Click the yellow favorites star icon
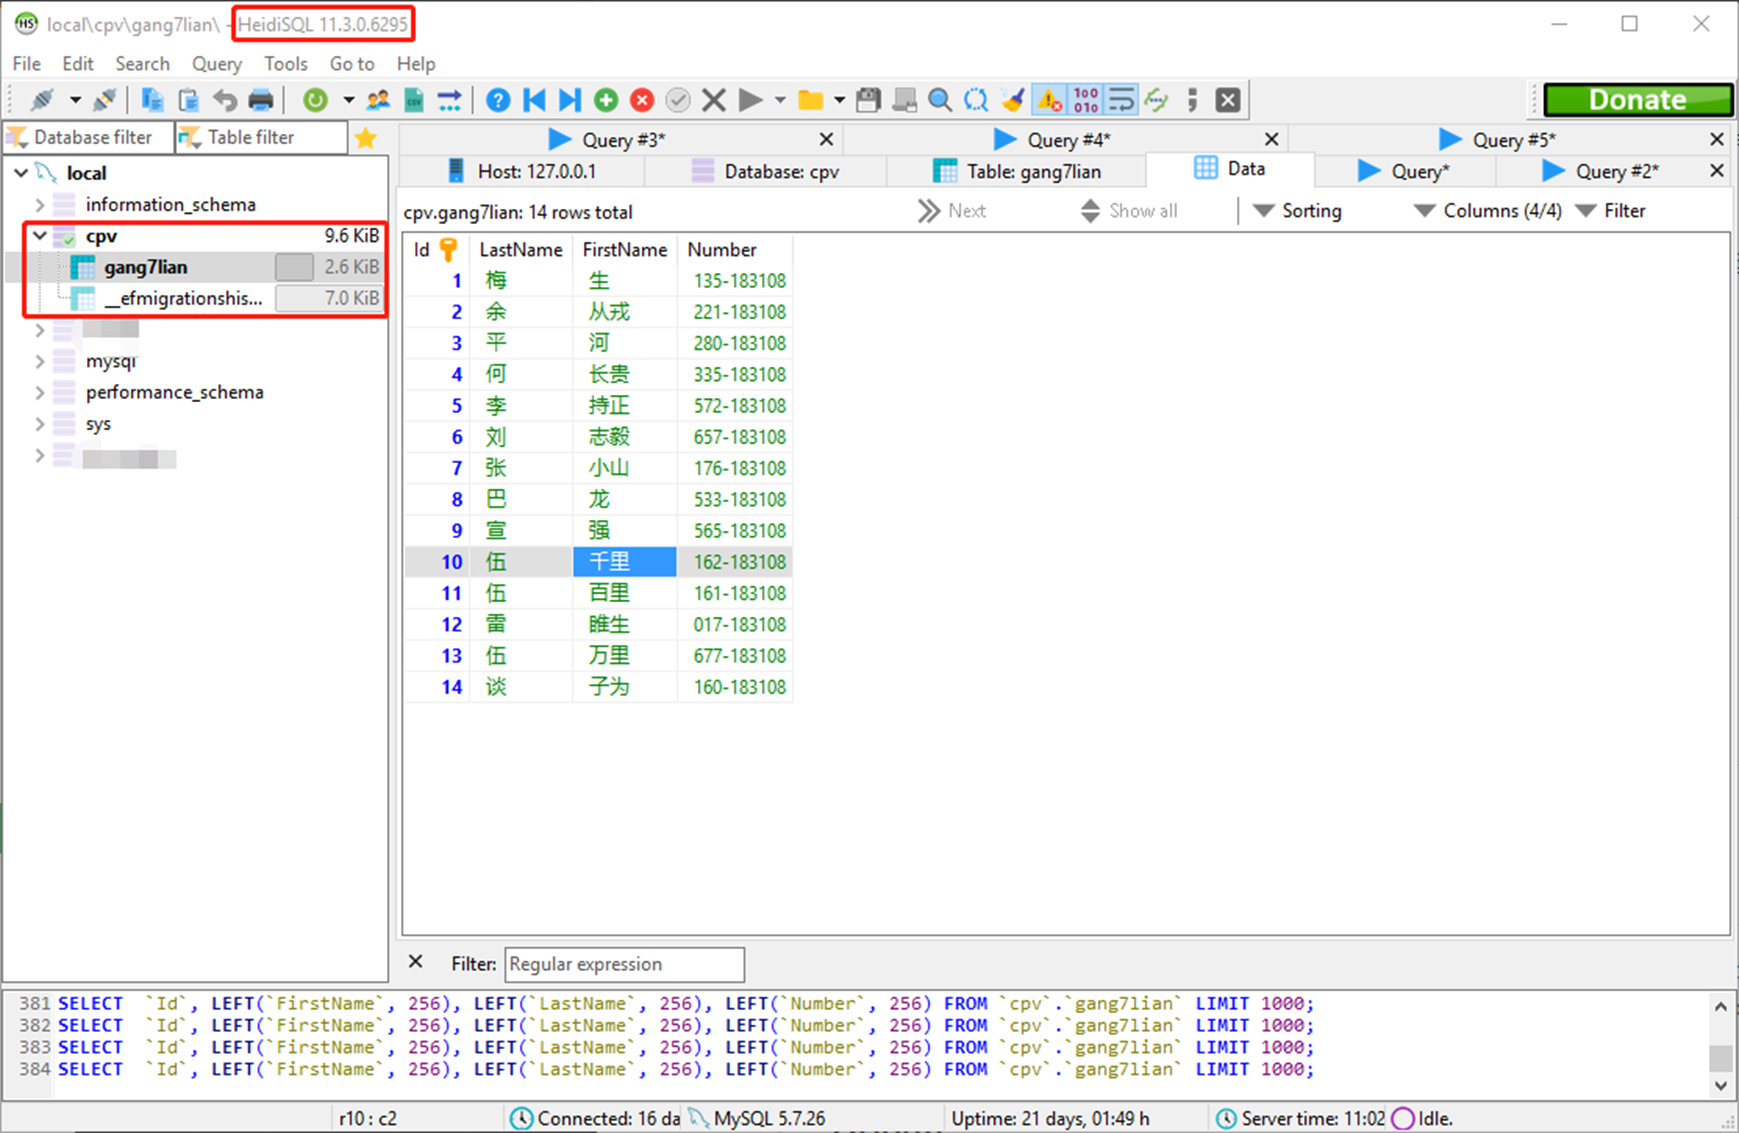This screenshot has width=1739, height=1133. tap(366, 137)
